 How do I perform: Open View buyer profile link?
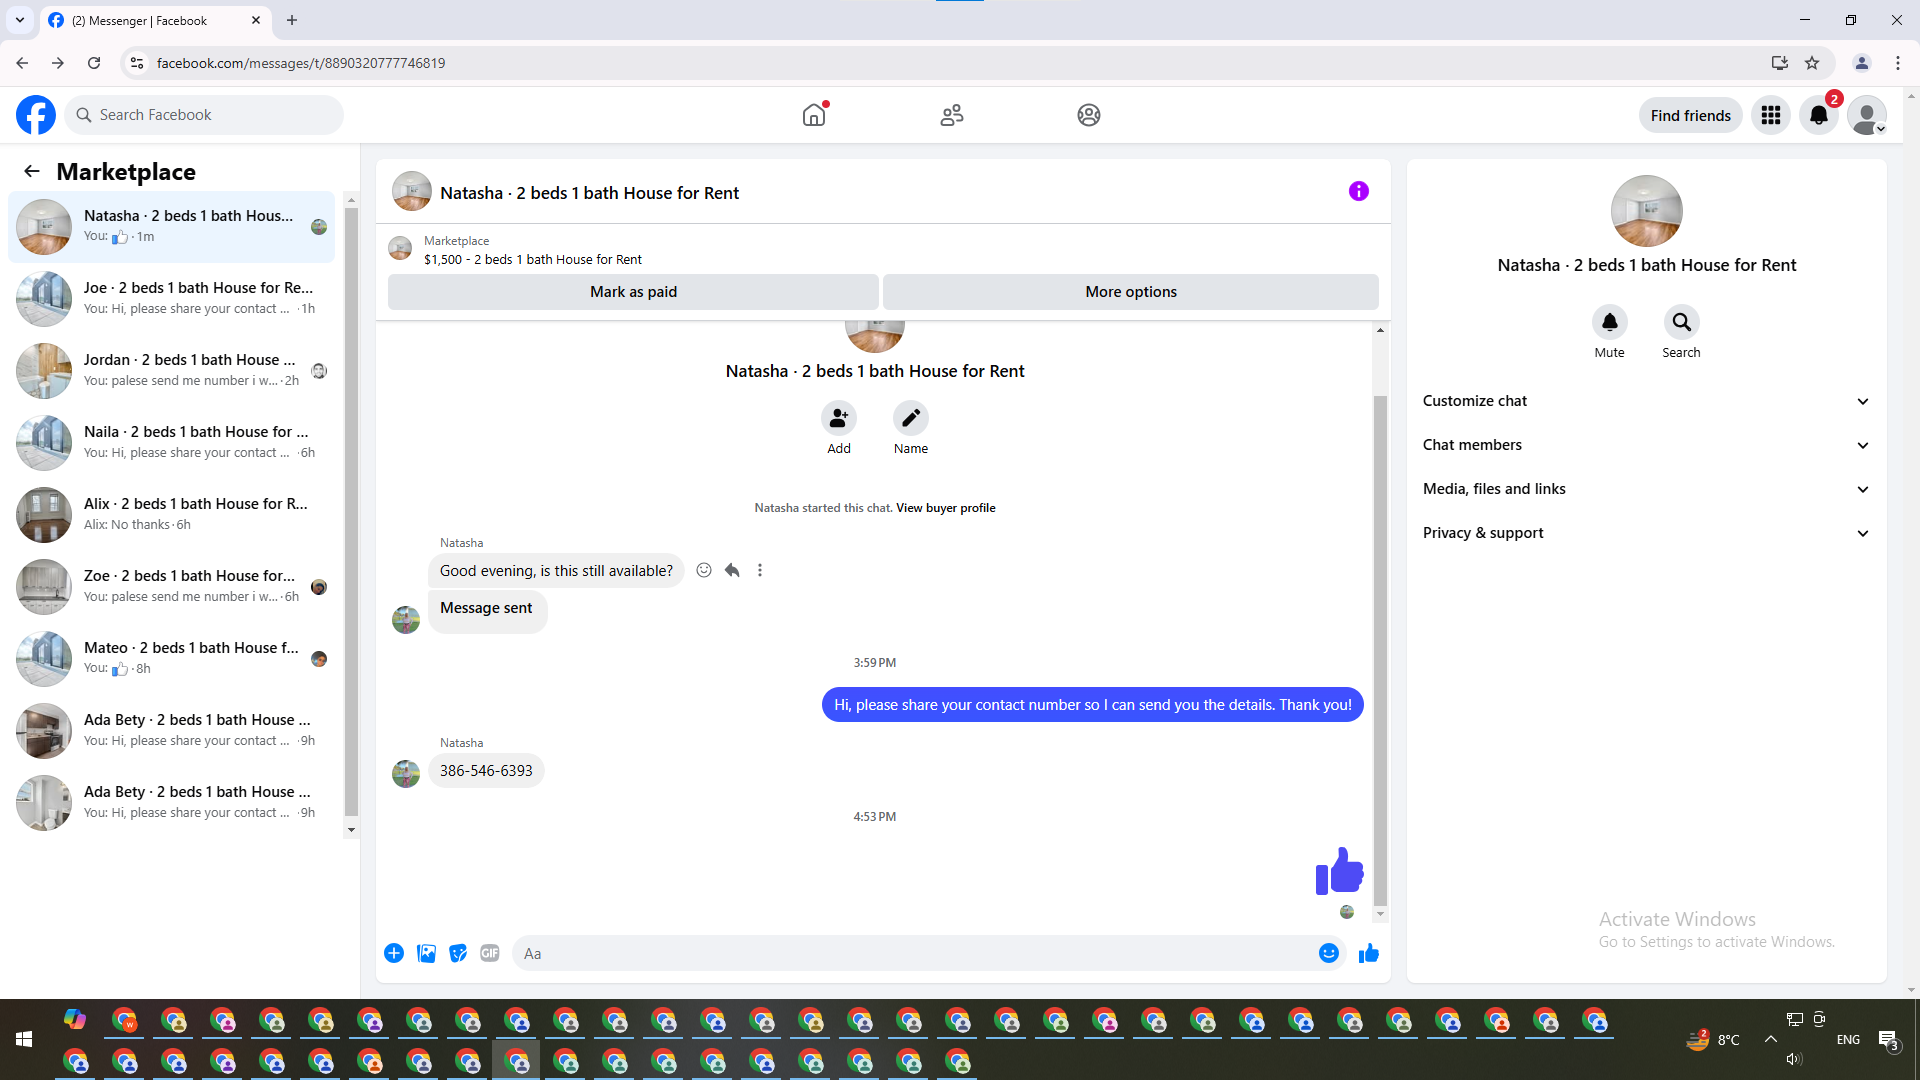coord(945,508)
